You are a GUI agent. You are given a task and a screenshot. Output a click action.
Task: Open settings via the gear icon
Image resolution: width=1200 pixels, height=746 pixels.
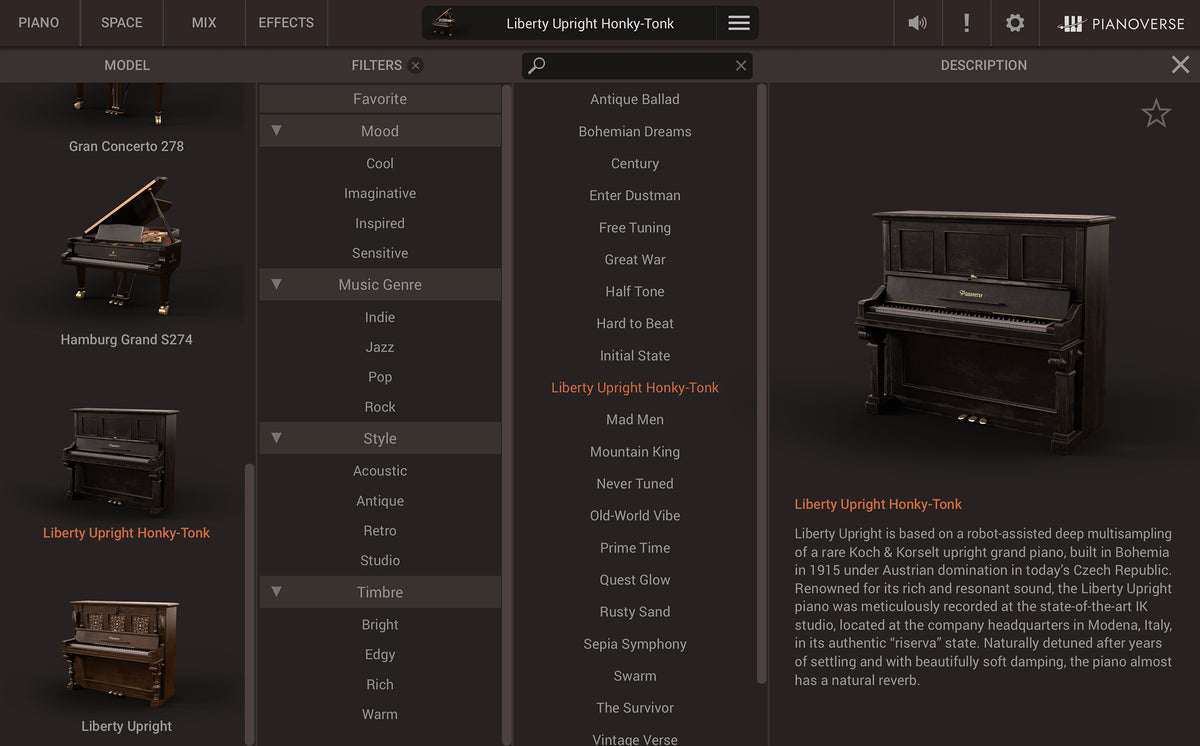1015,23
